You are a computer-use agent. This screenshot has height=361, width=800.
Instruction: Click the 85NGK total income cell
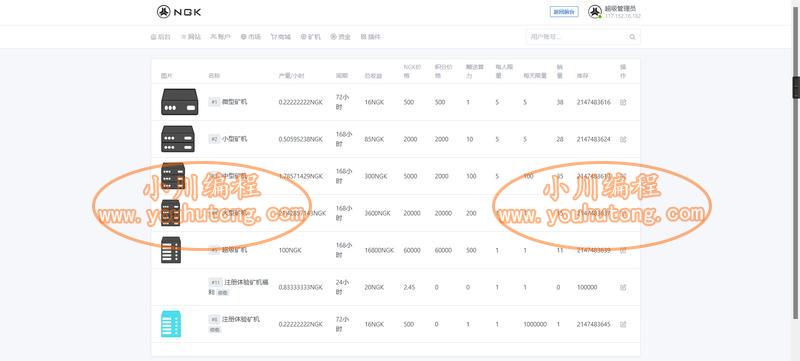point(374,139)
